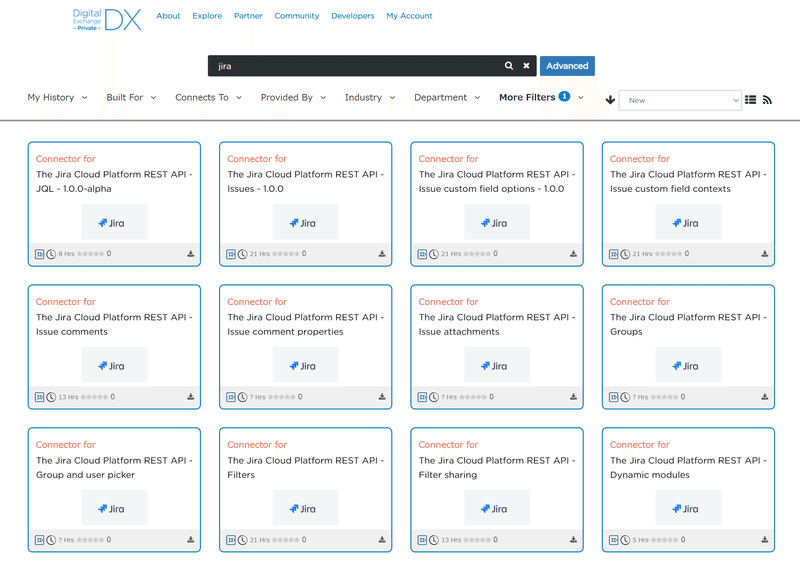This screenshot has width=800, height=563.
Task: Download the Filters connector
Action: pos(382,540)
